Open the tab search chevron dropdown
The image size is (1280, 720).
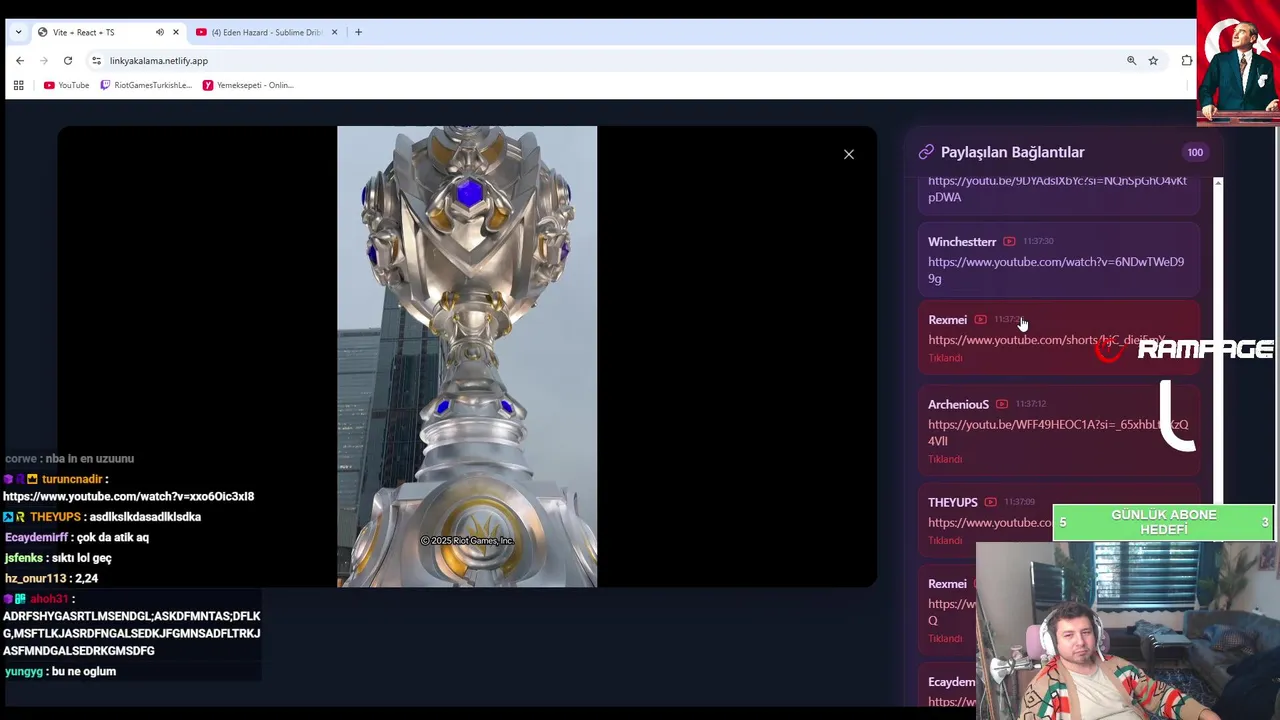[x=18, y=32]
